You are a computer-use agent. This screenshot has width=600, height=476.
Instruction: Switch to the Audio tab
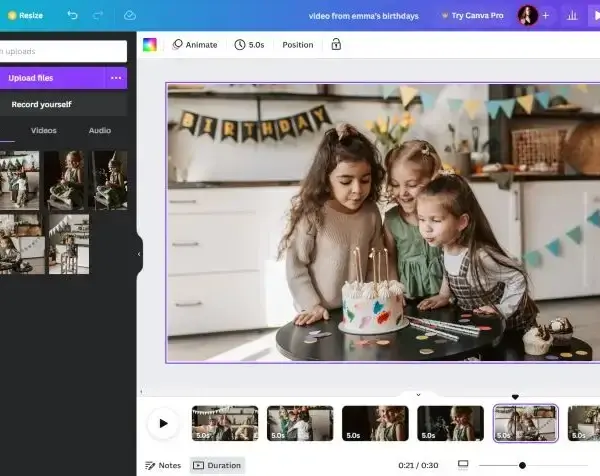[x=100, y=130]
